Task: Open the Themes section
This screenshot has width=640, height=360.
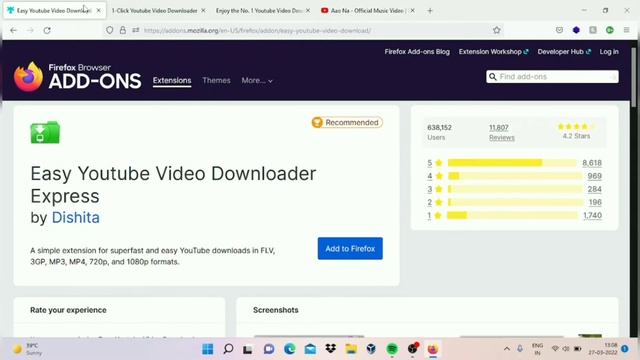Action: click(x=216, y=80)
